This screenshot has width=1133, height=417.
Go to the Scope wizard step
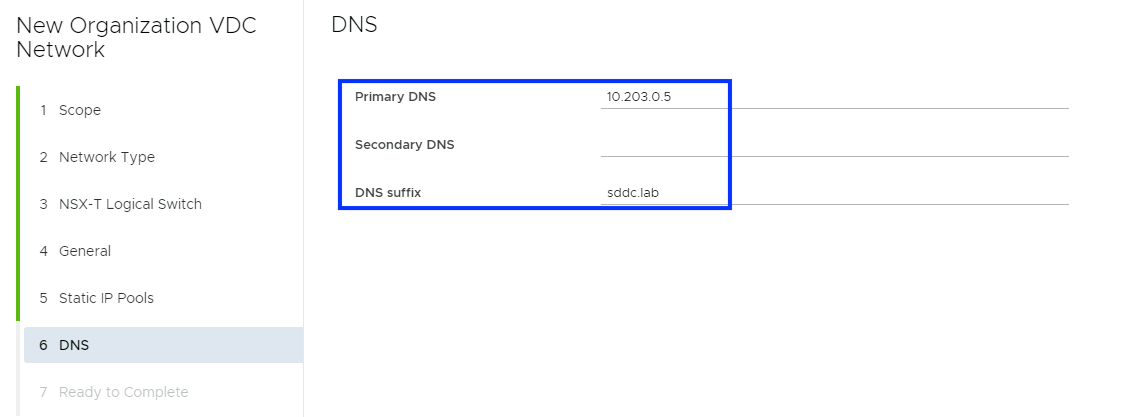pos(80,110)
